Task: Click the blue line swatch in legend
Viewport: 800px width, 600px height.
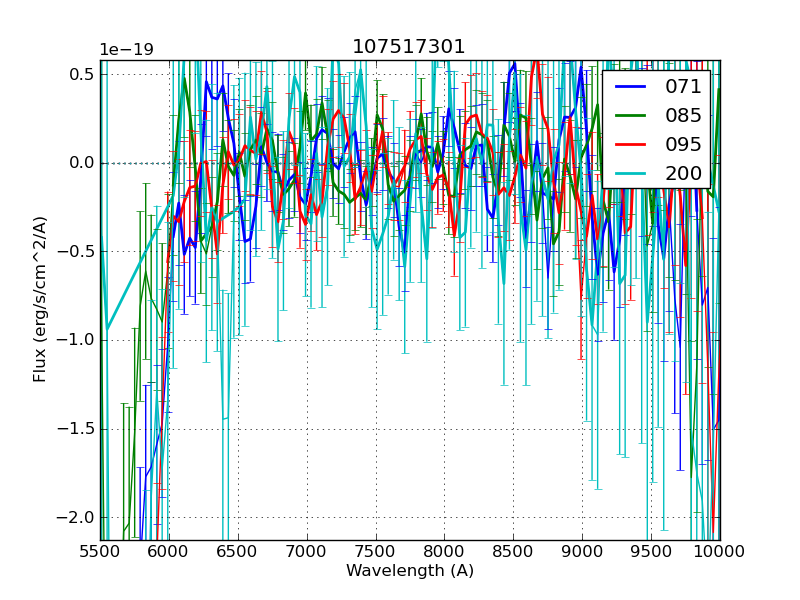Action: click(630, 86)
